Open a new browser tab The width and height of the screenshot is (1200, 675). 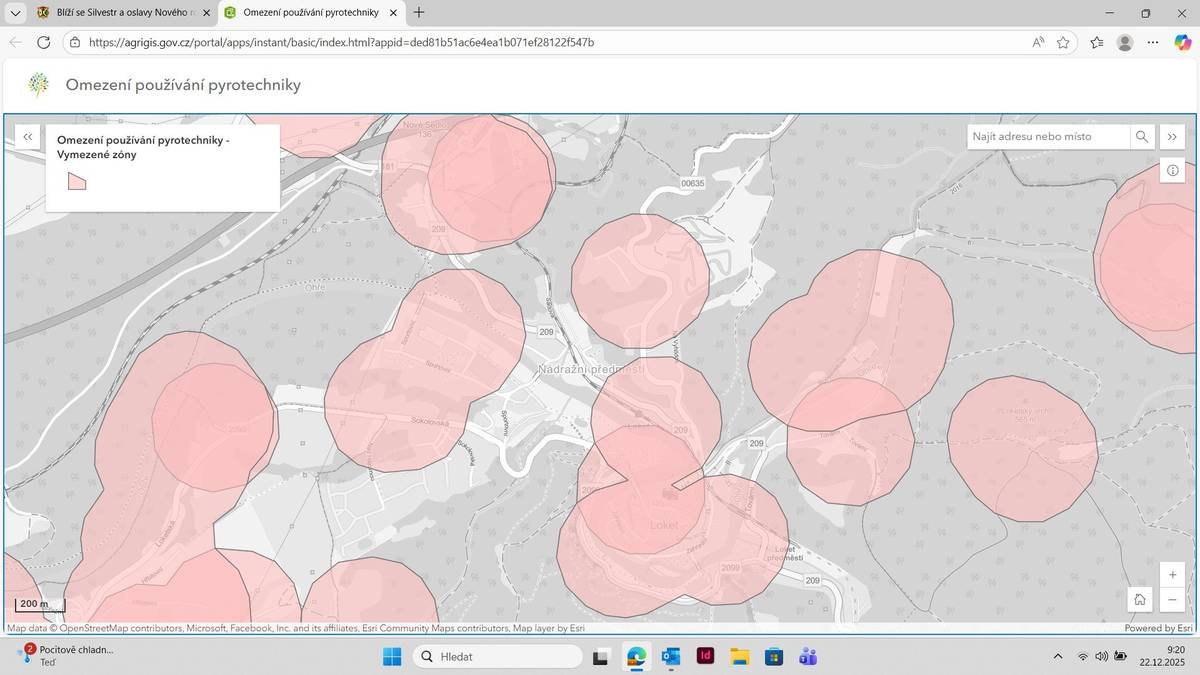click(419, 13)
